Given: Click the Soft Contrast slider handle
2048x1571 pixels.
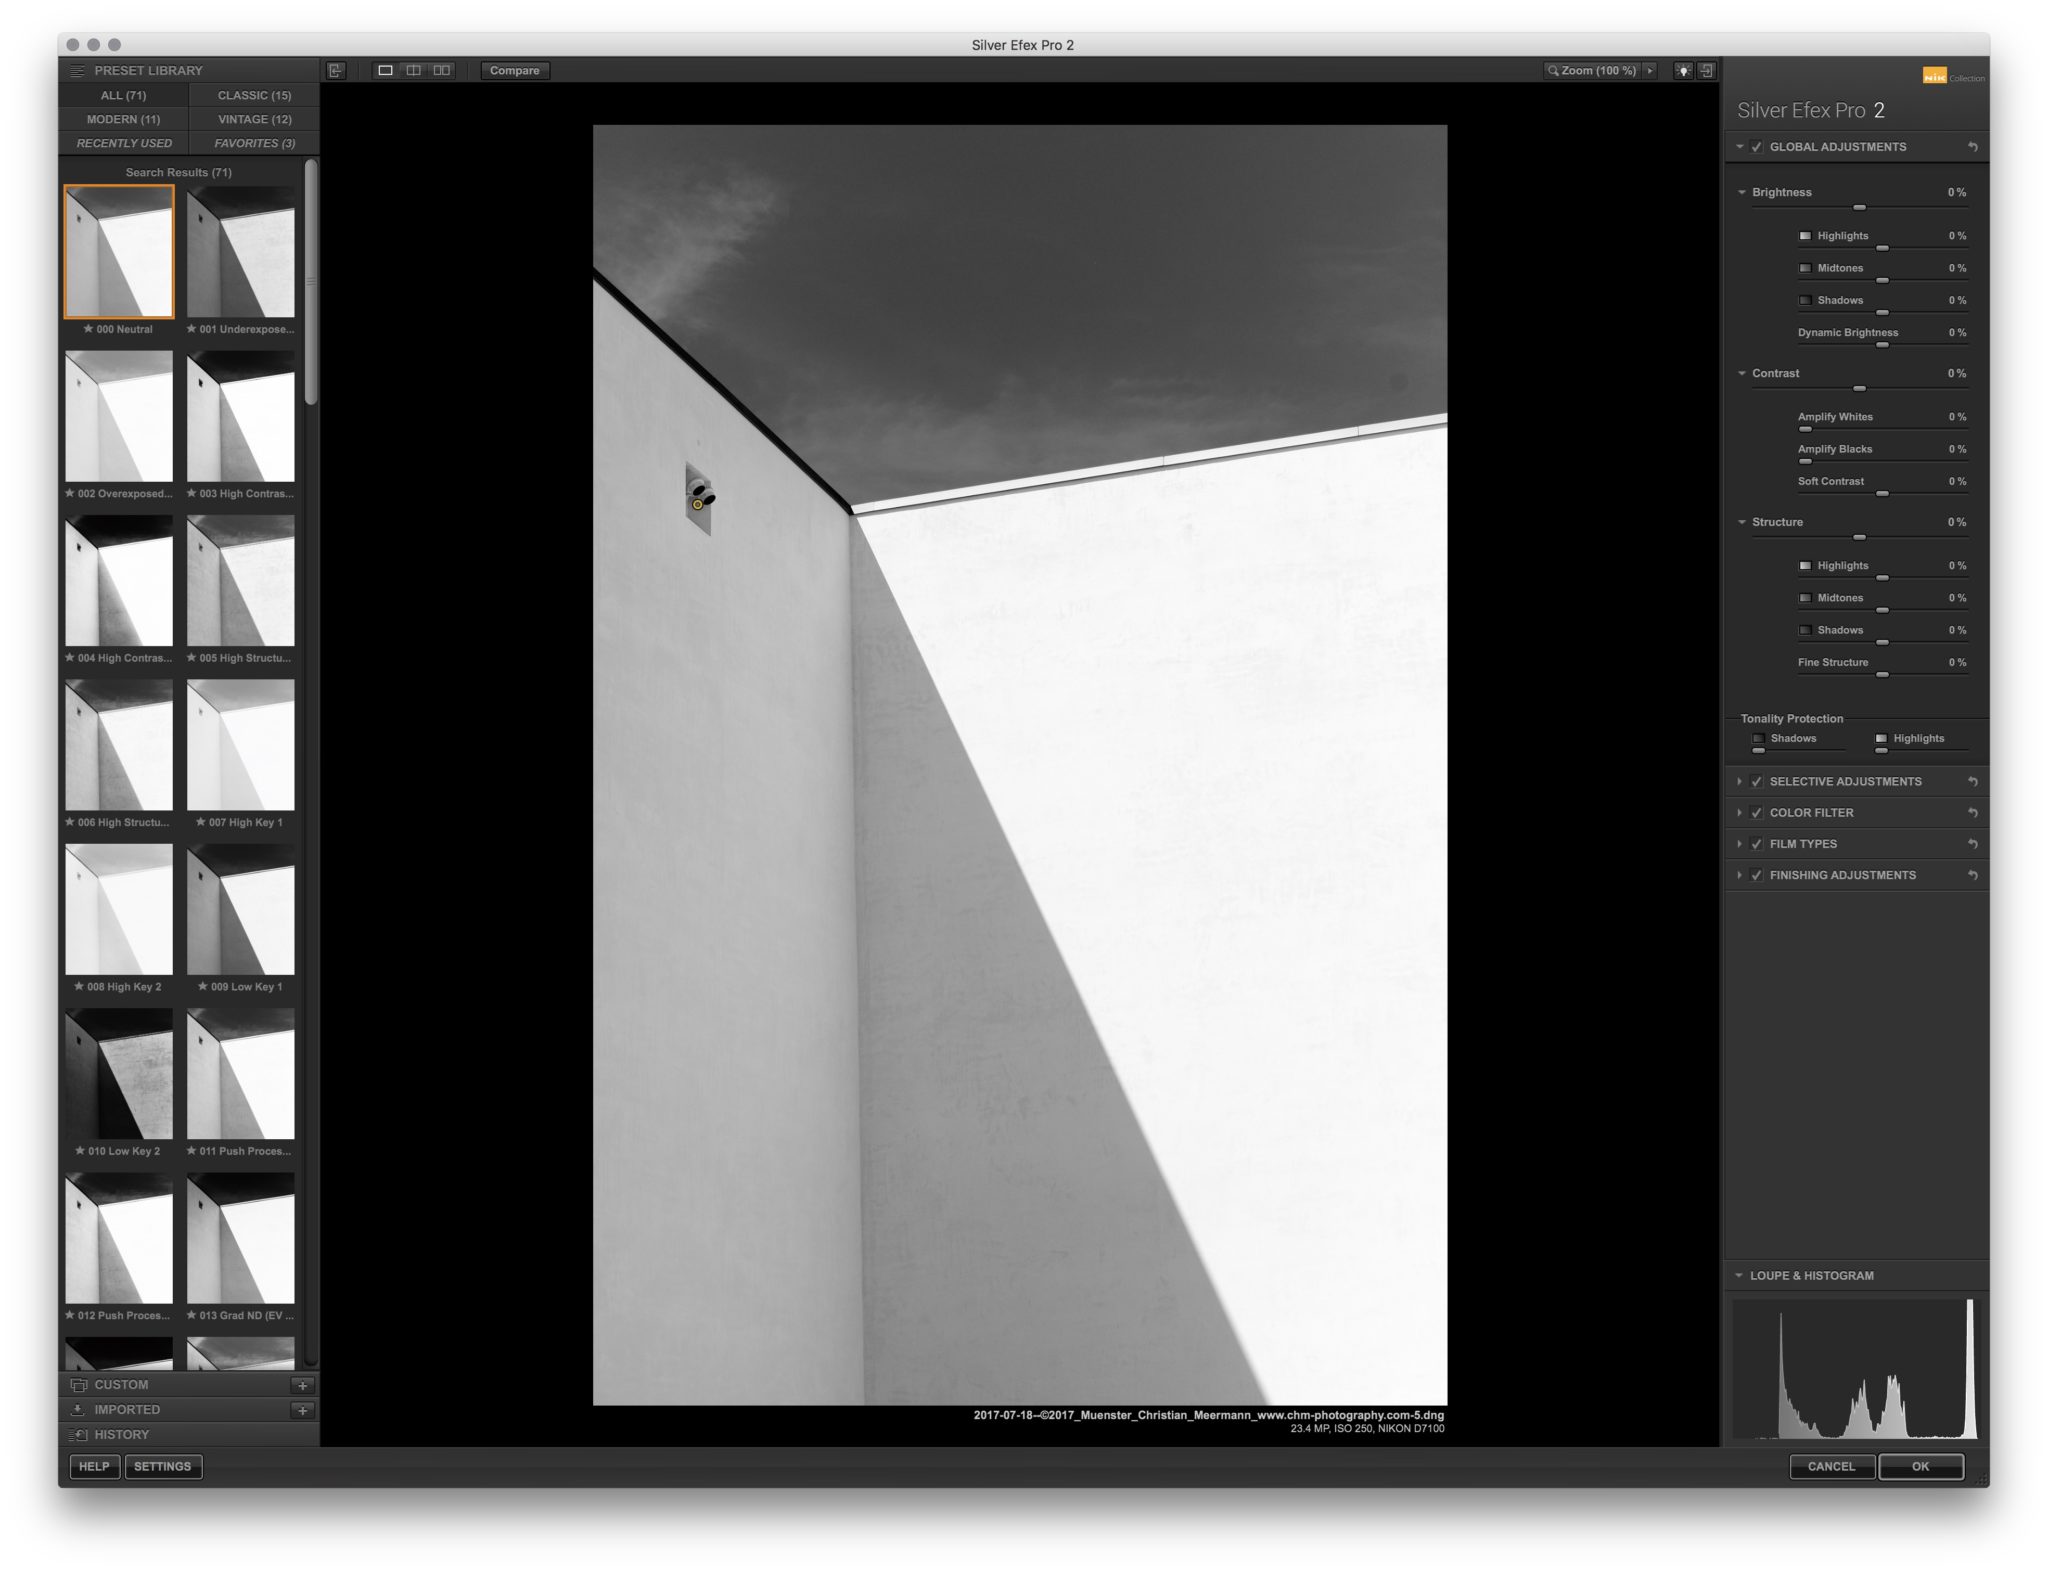Looking at the screenshot, I should click(1882, 494).
